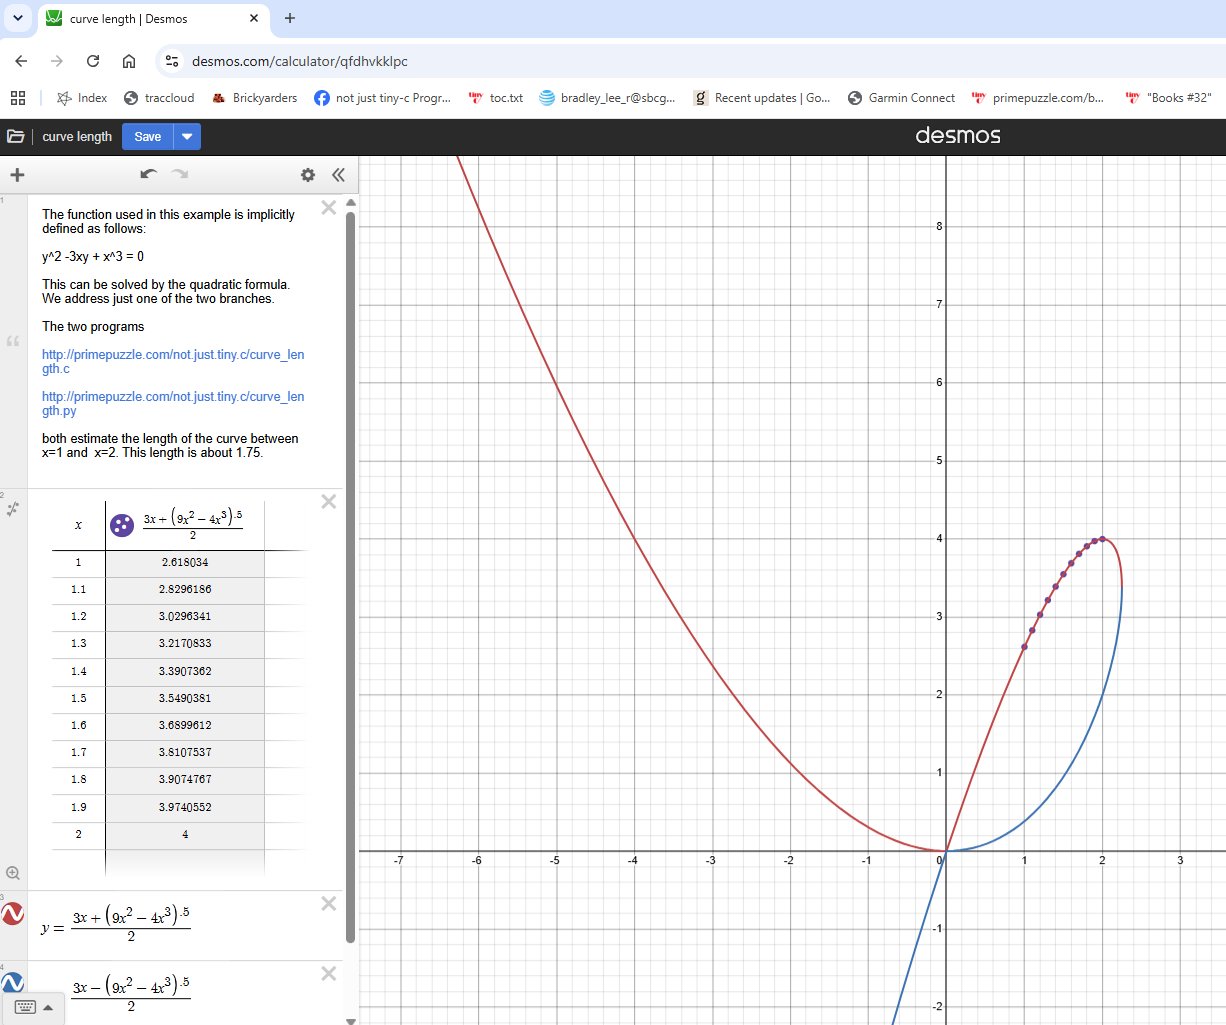Image resolution: width=1226 pixels, height=1025 pixels.
Task: Delete the note expression
Action: point(328,208)
